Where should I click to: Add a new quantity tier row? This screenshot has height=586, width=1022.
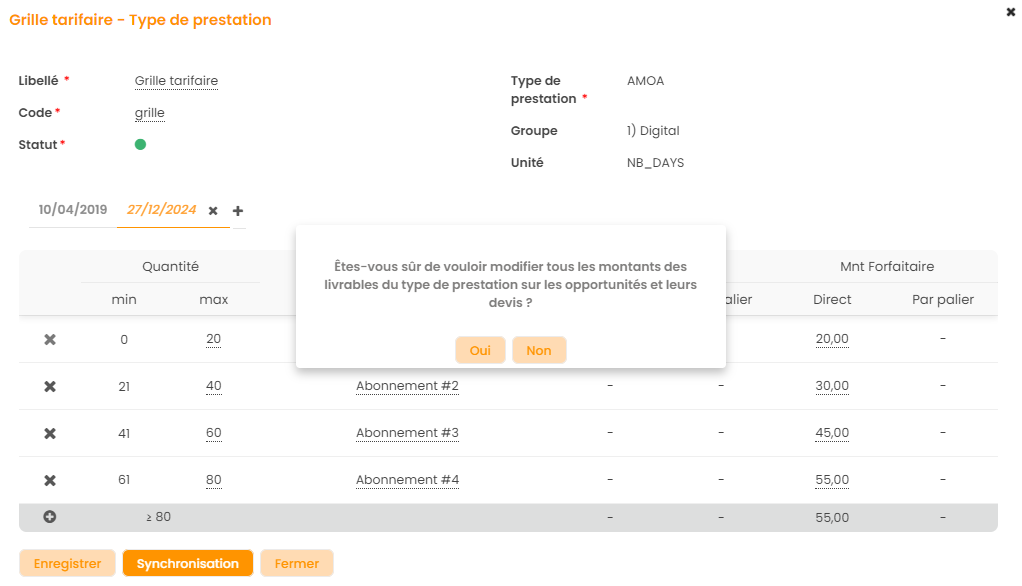click(x=50, y=517)
